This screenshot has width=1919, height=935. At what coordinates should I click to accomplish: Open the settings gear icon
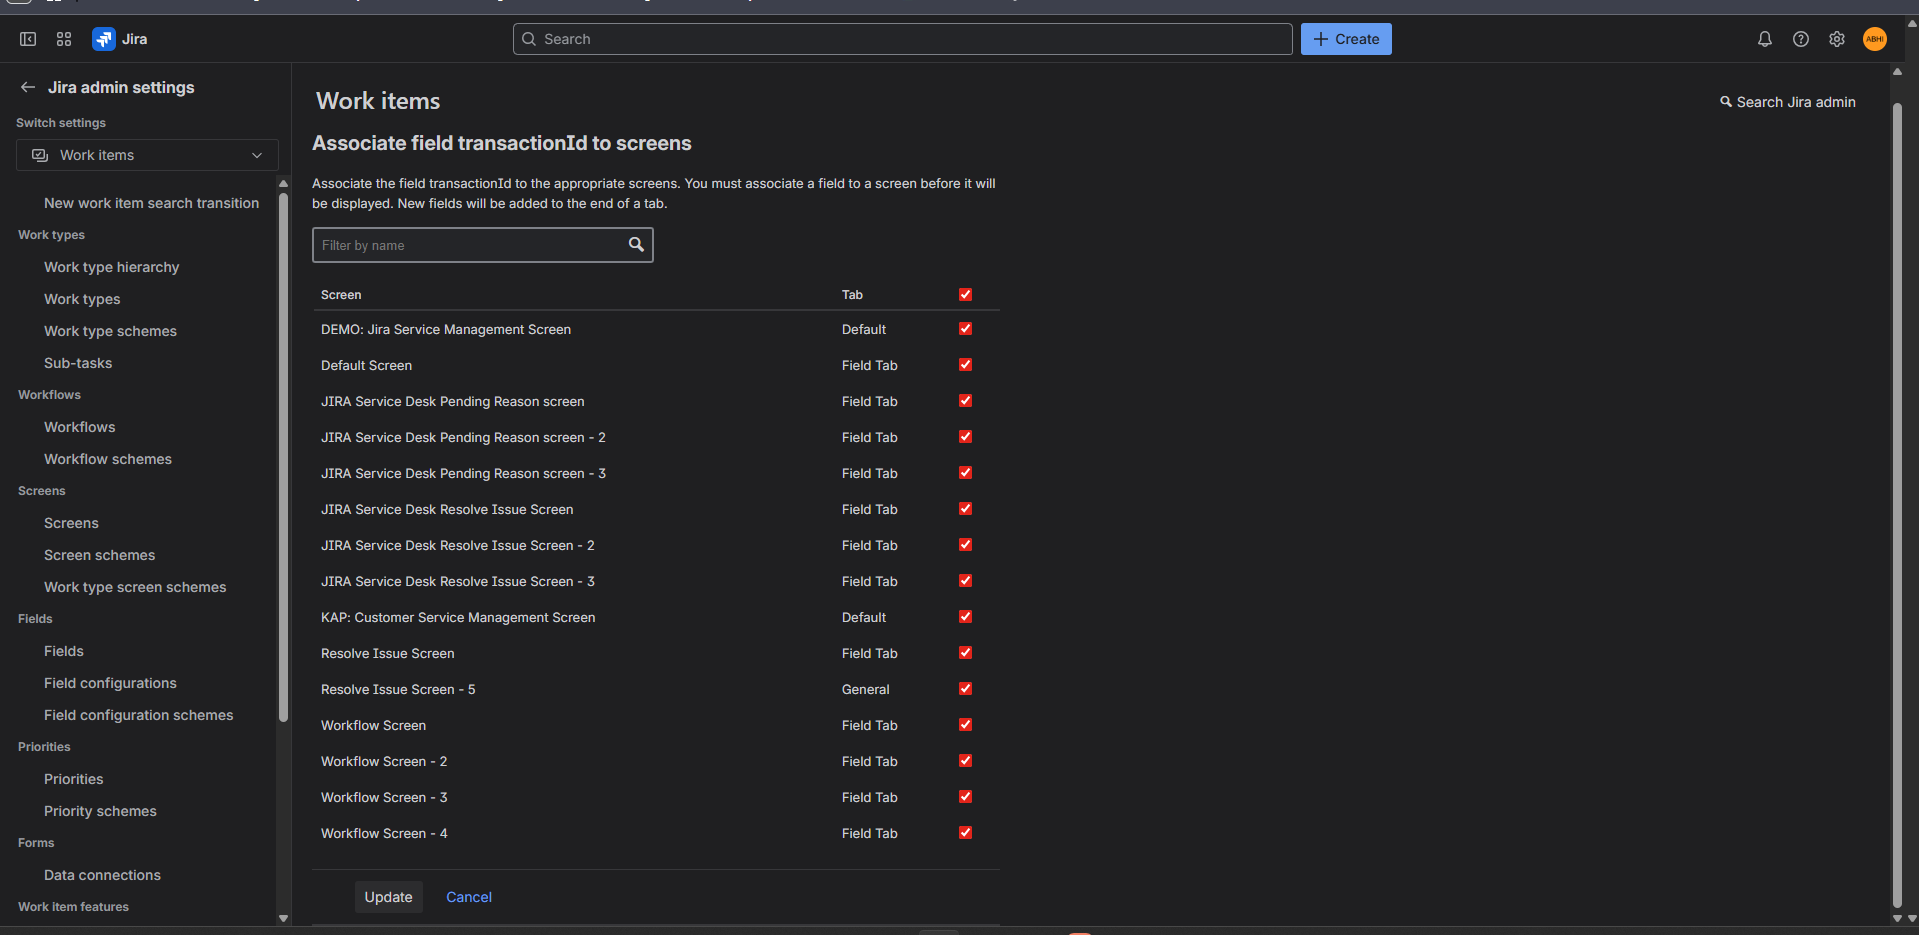coord(1836,39)
